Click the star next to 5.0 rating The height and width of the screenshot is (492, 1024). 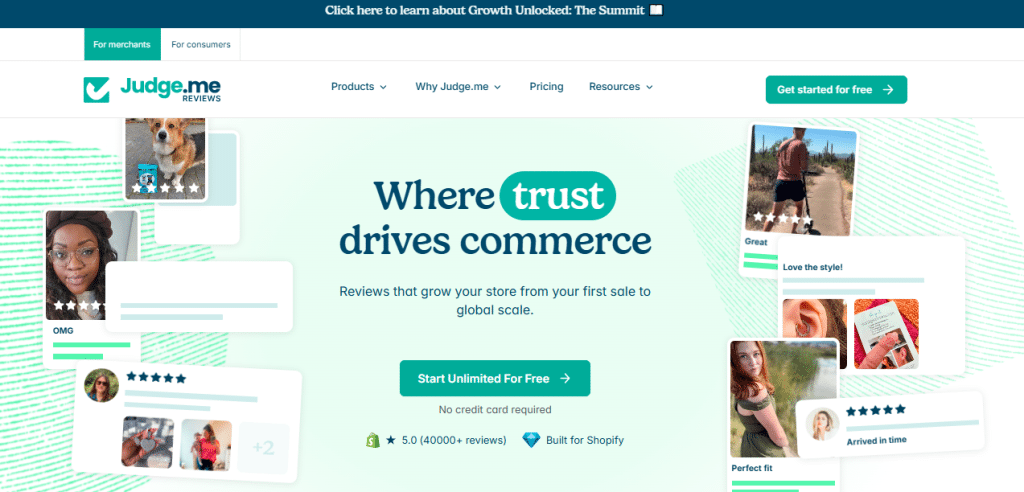pos(391,440)
